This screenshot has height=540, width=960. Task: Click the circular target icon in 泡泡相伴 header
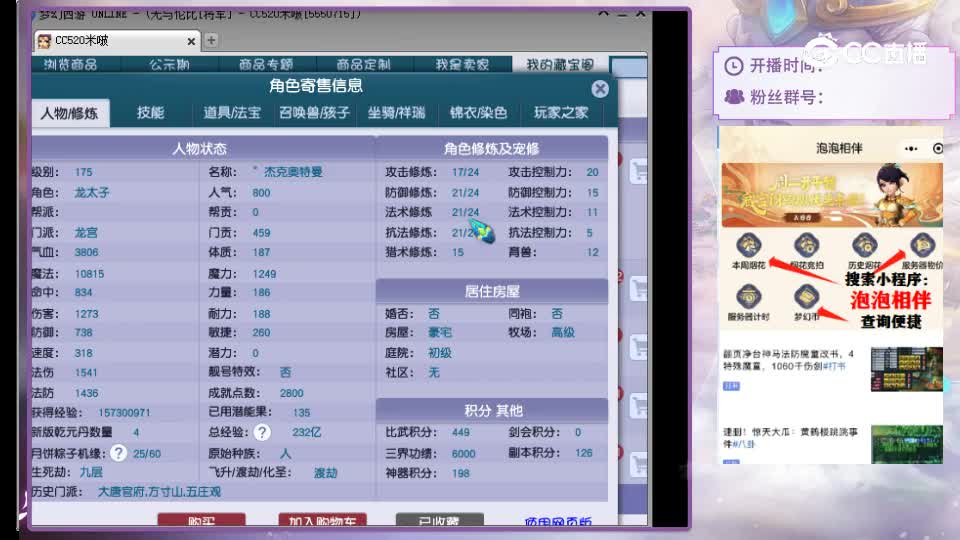click(937, 149)
